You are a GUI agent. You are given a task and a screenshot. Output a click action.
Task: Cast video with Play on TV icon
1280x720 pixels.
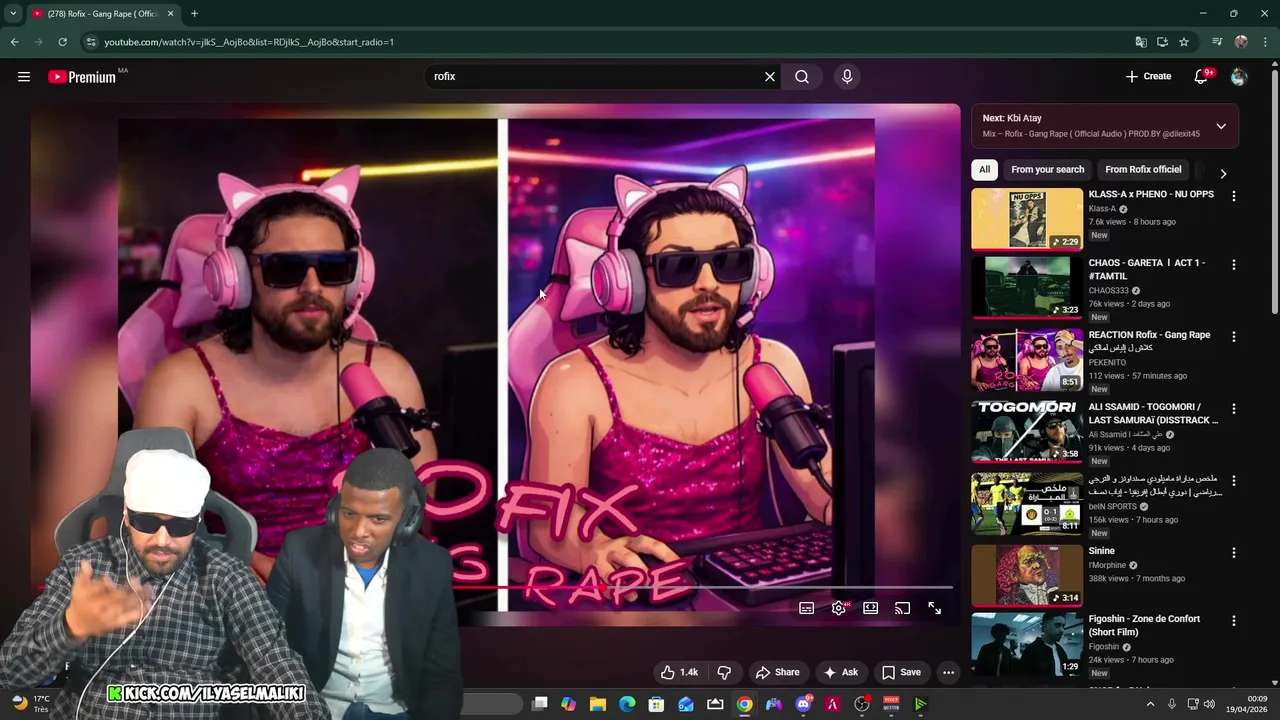903,608
